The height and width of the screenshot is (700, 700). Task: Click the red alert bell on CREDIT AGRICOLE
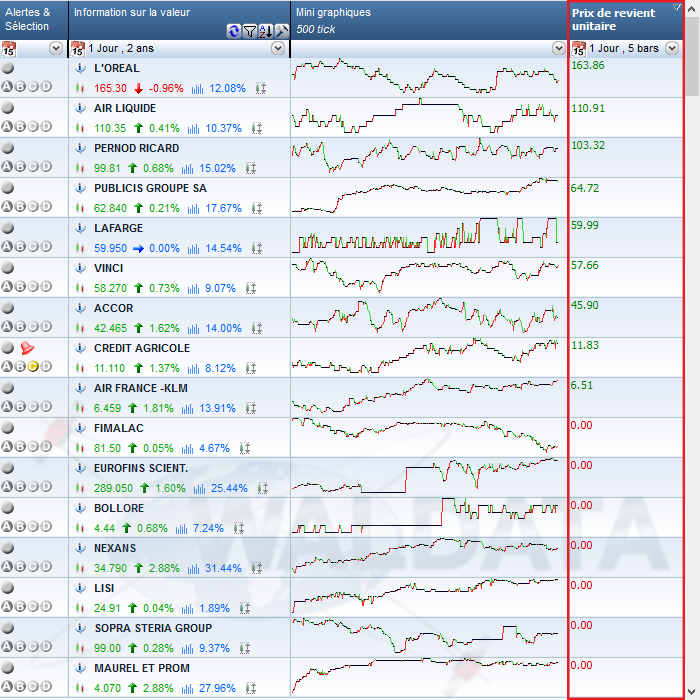tap(27, 348)
